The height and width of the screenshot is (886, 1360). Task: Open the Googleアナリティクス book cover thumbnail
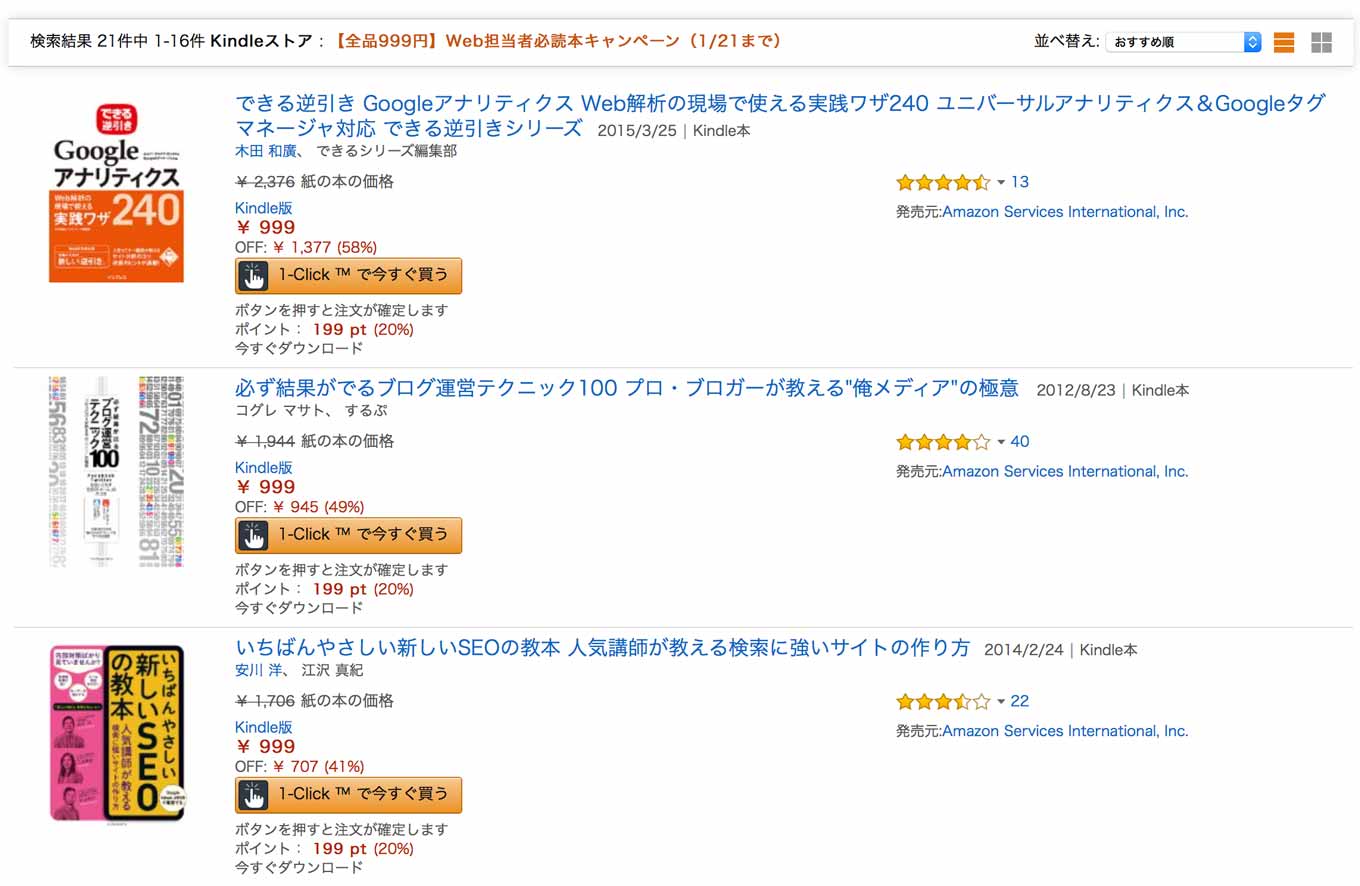point(116,192)
